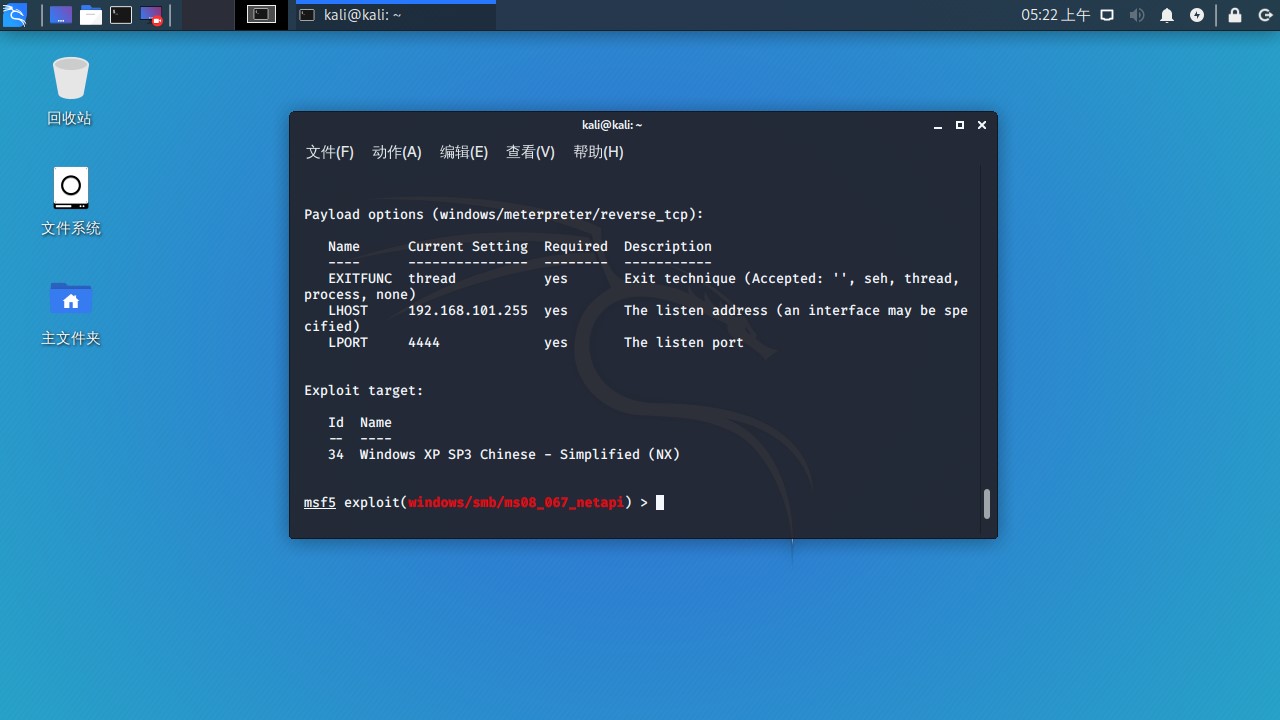Click the text windows/smb/ms08_067_netapi in prompt

516,502
